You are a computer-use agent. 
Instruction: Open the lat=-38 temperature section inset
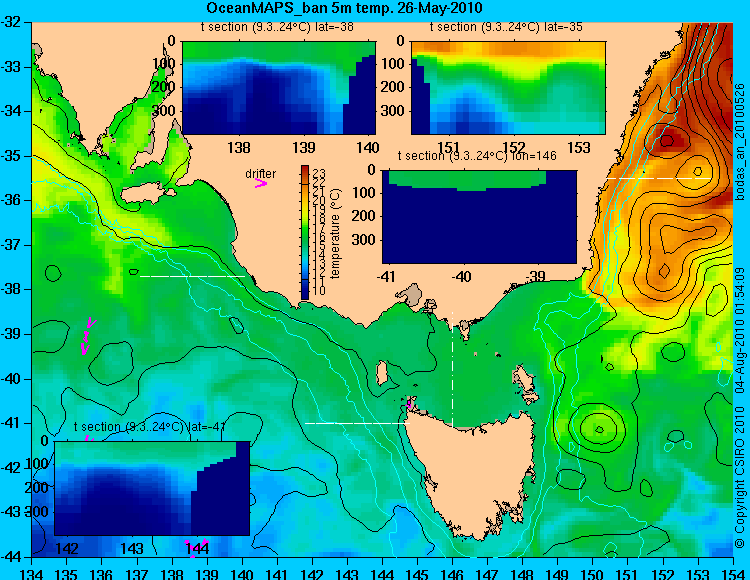(x=279, y=88)
